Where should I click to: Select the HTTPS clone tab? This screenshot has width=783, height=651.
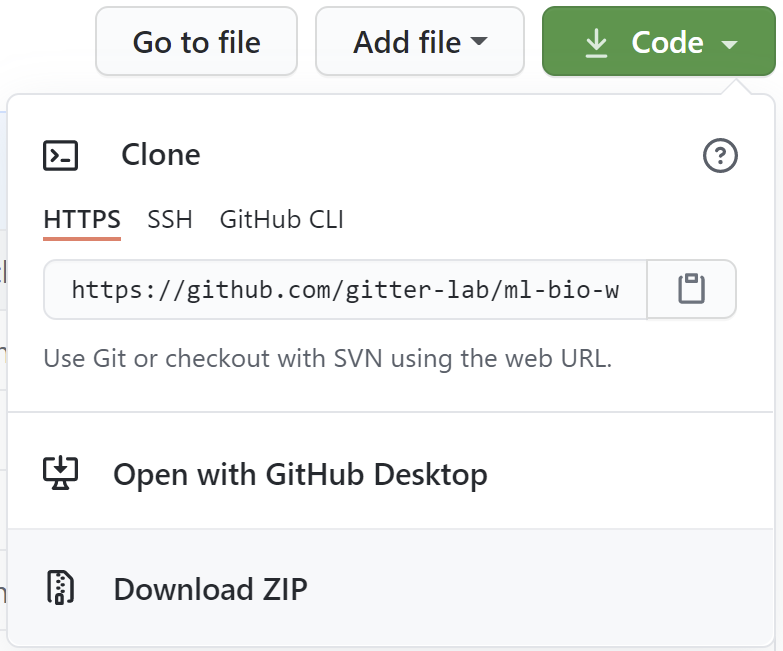[x=82, y=220]
